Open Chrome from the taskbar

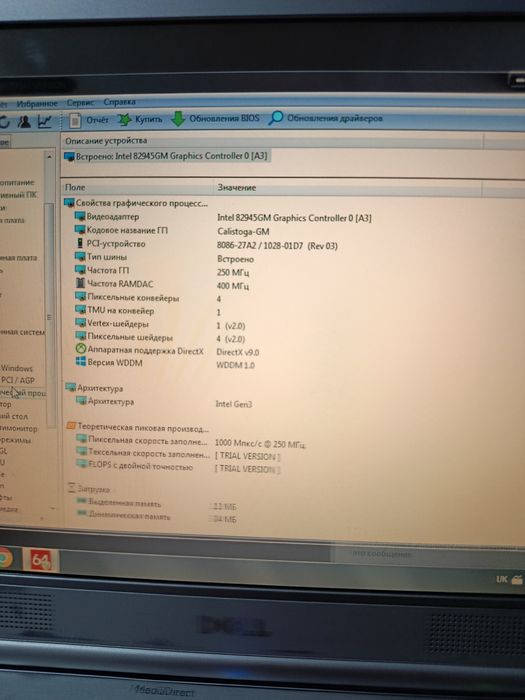tap(6, 558)
